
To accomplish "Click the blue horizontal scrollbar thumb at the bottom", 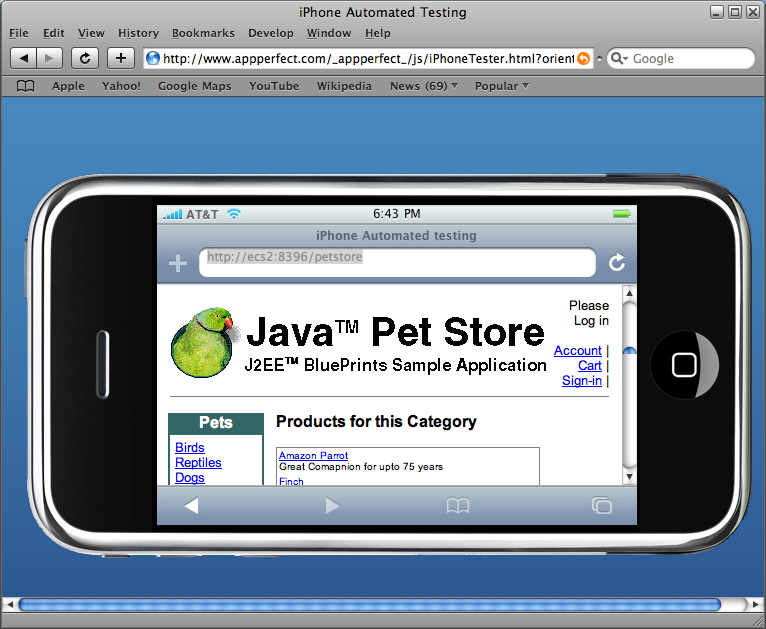I will click(x=370, y=605).
